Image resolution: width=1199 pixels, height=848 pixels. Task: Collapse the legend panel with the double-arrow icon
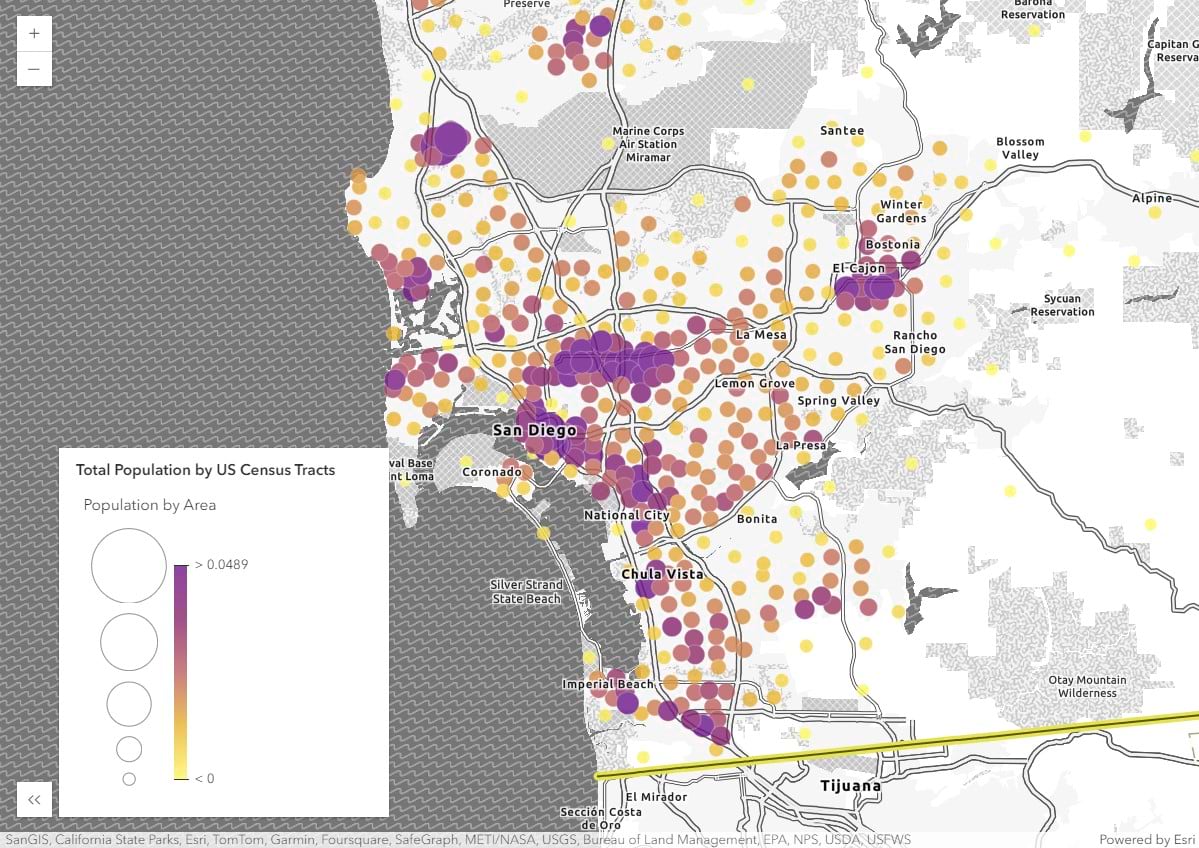tap(33, 799)
